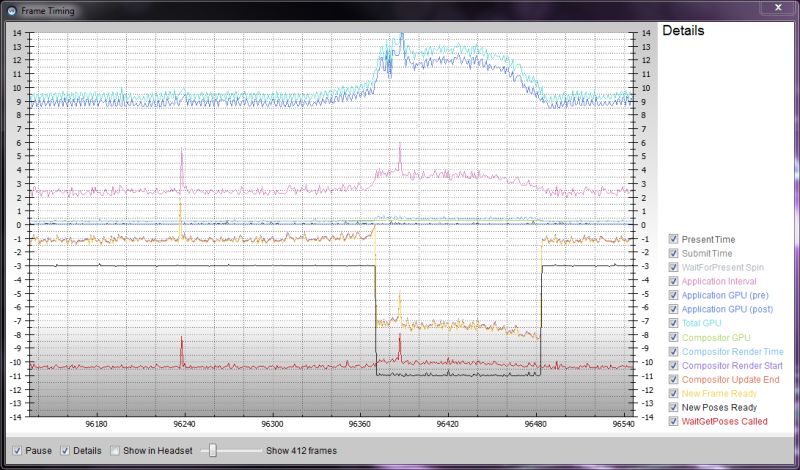Hide the New Frame Ready series
800x470 pixels.
[673, 393]
